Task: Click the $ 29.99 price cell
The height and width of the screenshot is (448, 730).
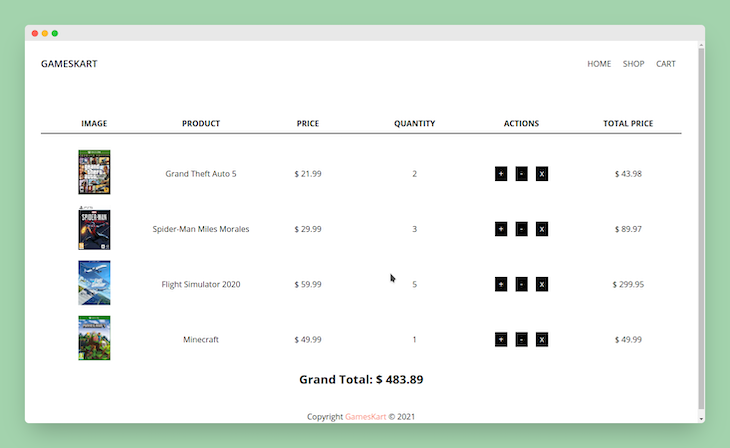Action: point(308,229)
